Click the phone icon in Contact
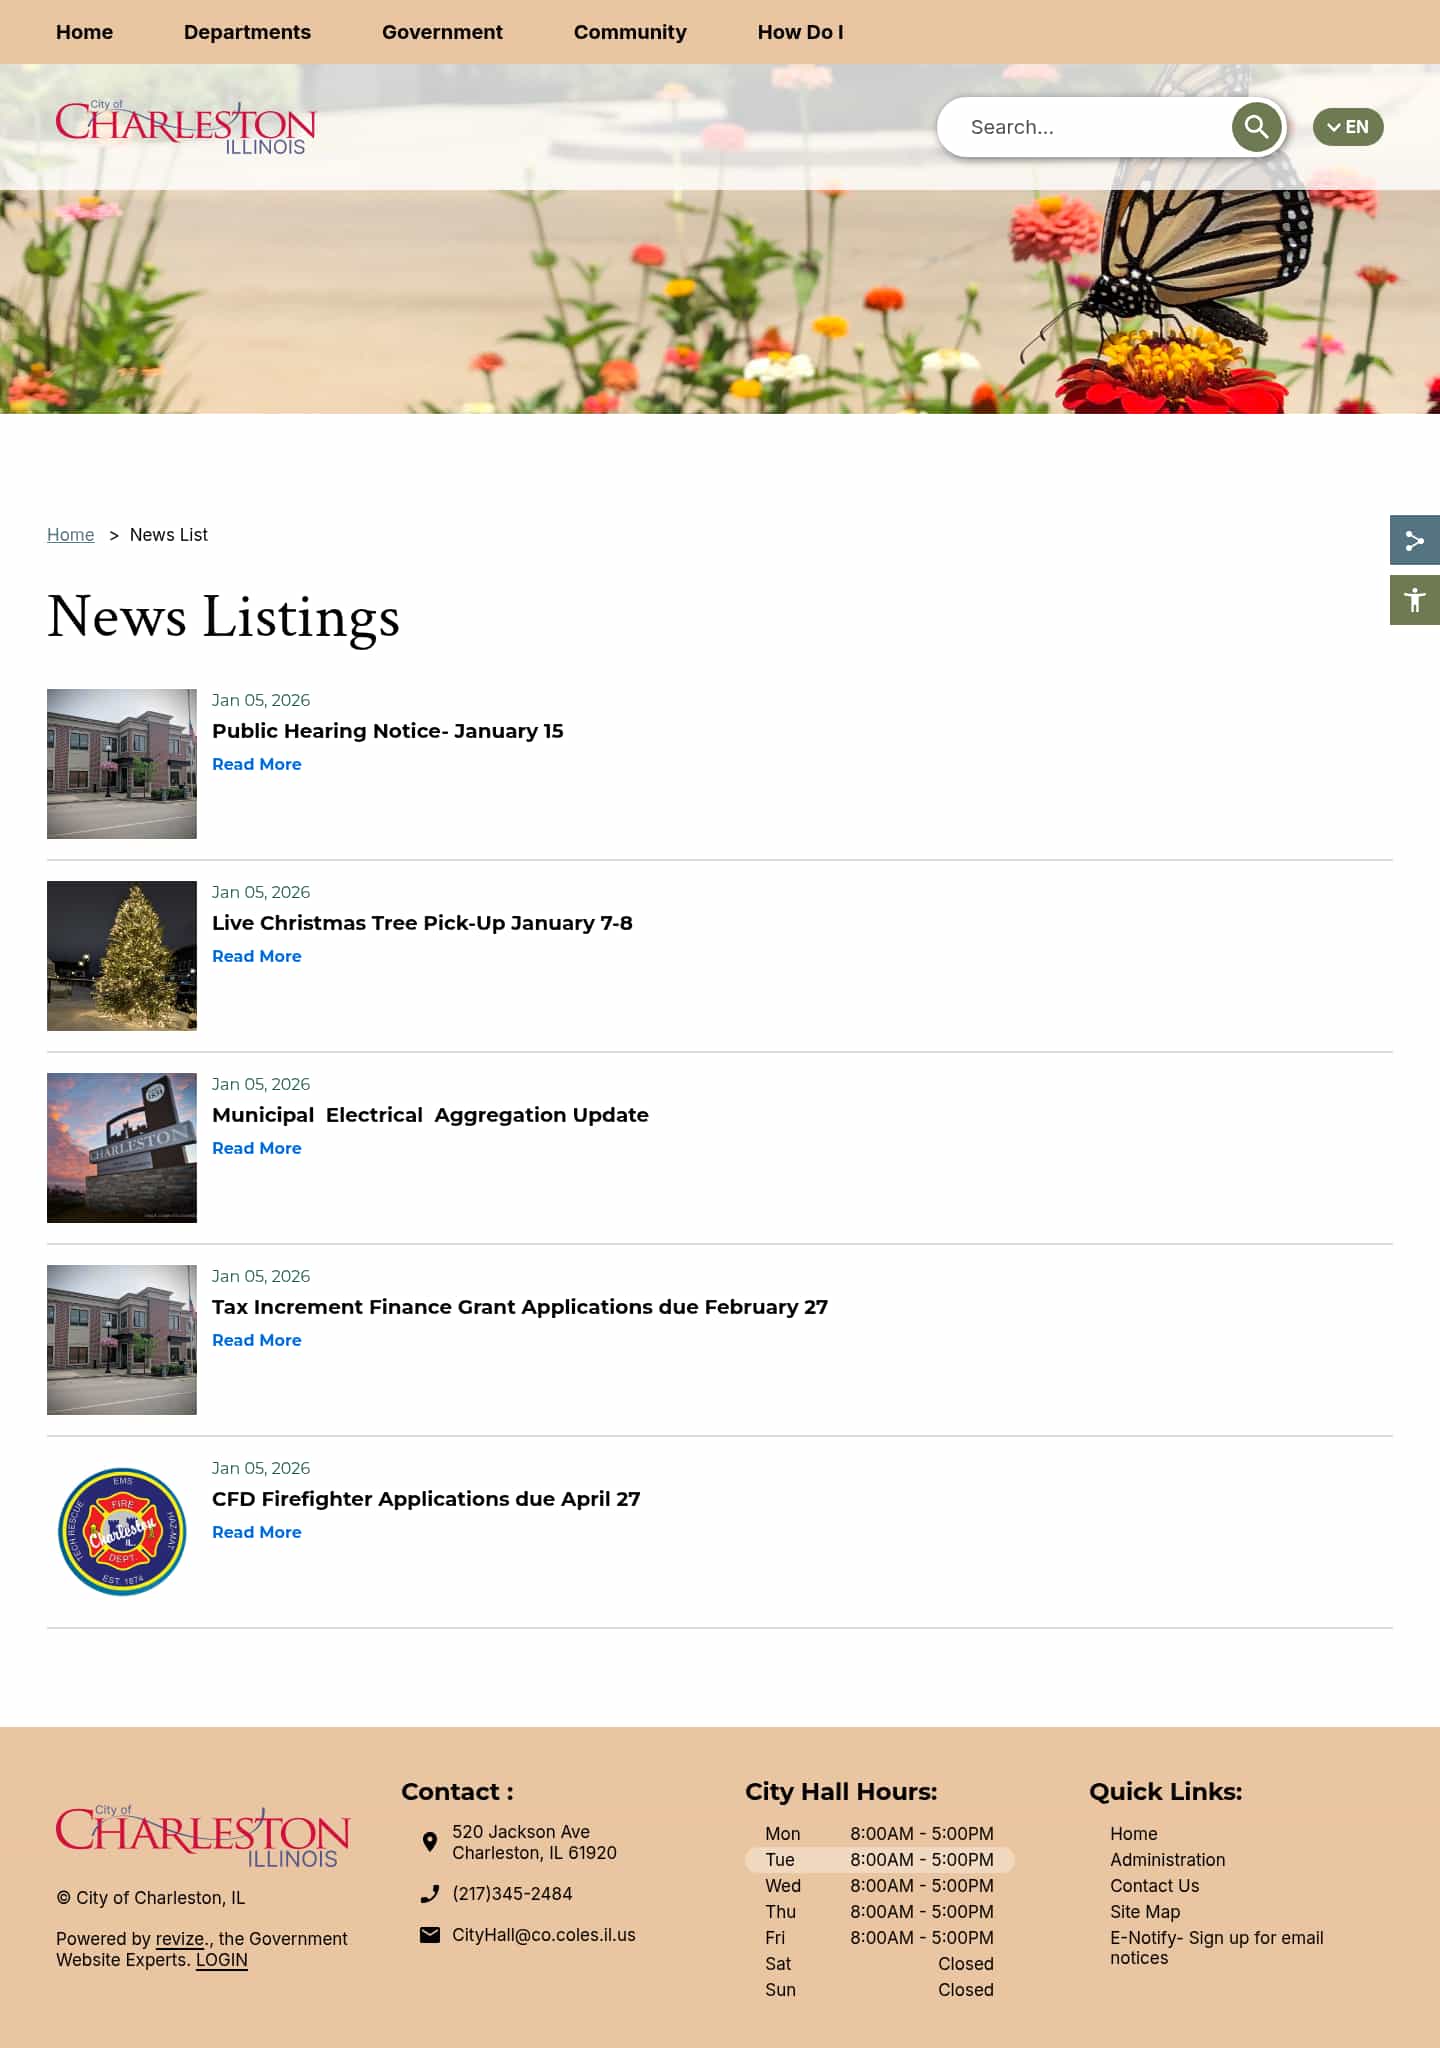Viewport: 1440px width, 2048px height. [x=430, y=1893]
